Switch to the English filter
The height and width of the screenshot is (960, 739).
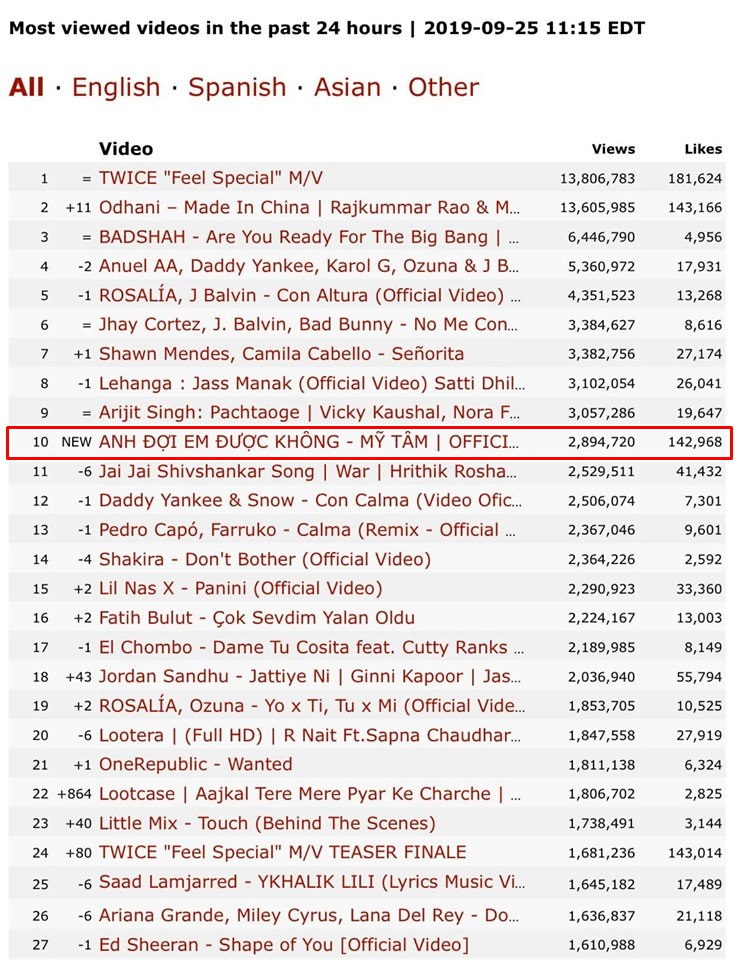point(116,87)
